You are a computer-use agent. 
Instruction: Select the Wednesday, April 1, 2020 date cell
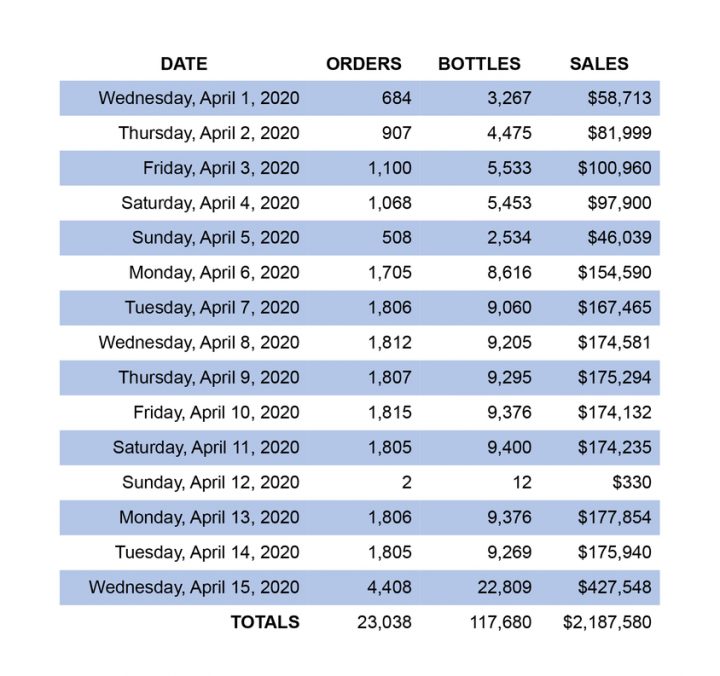point(199,98)
